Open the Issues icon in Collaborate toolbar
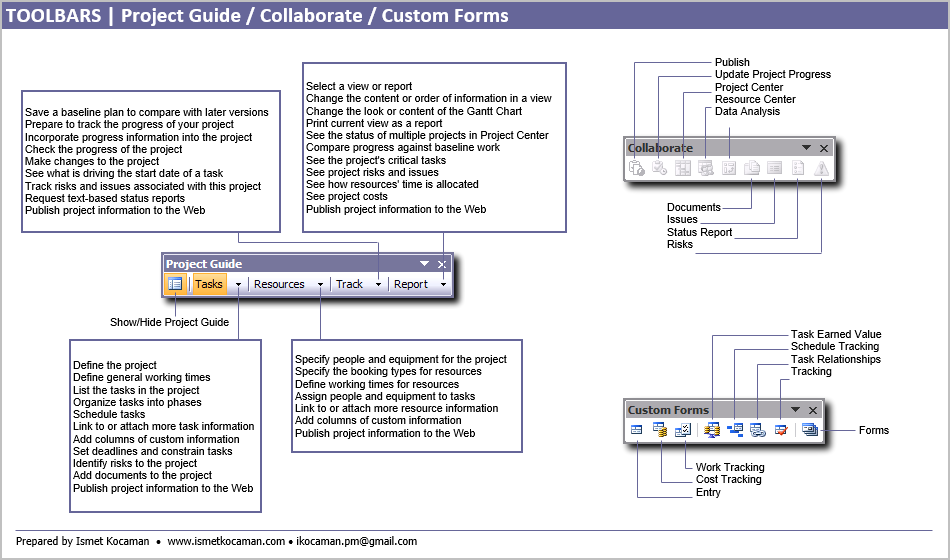950x560 pixels. coord(775,169)
